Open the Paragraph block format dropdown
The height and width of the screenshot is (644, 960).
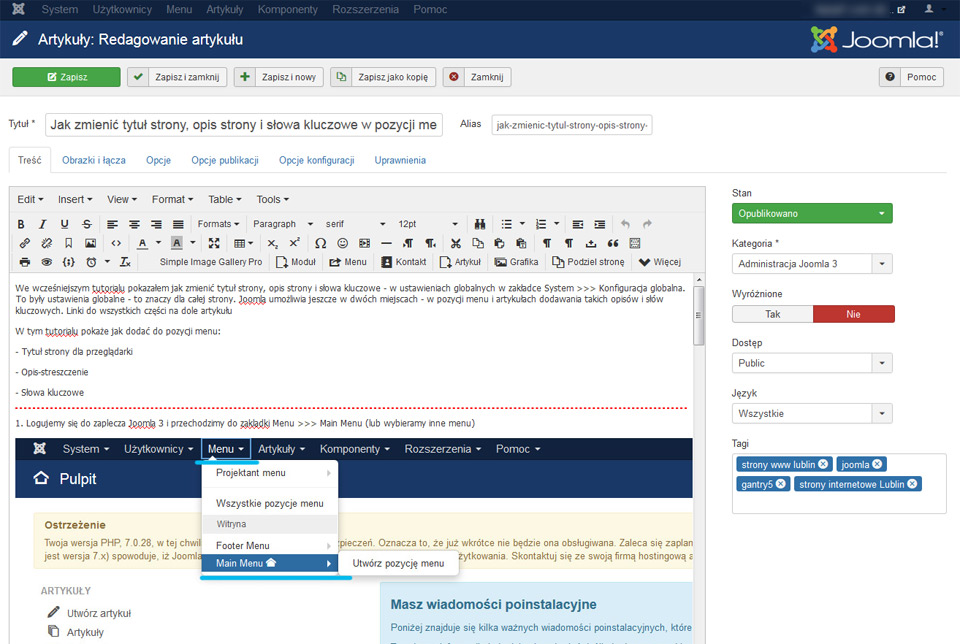pos(283,224)
